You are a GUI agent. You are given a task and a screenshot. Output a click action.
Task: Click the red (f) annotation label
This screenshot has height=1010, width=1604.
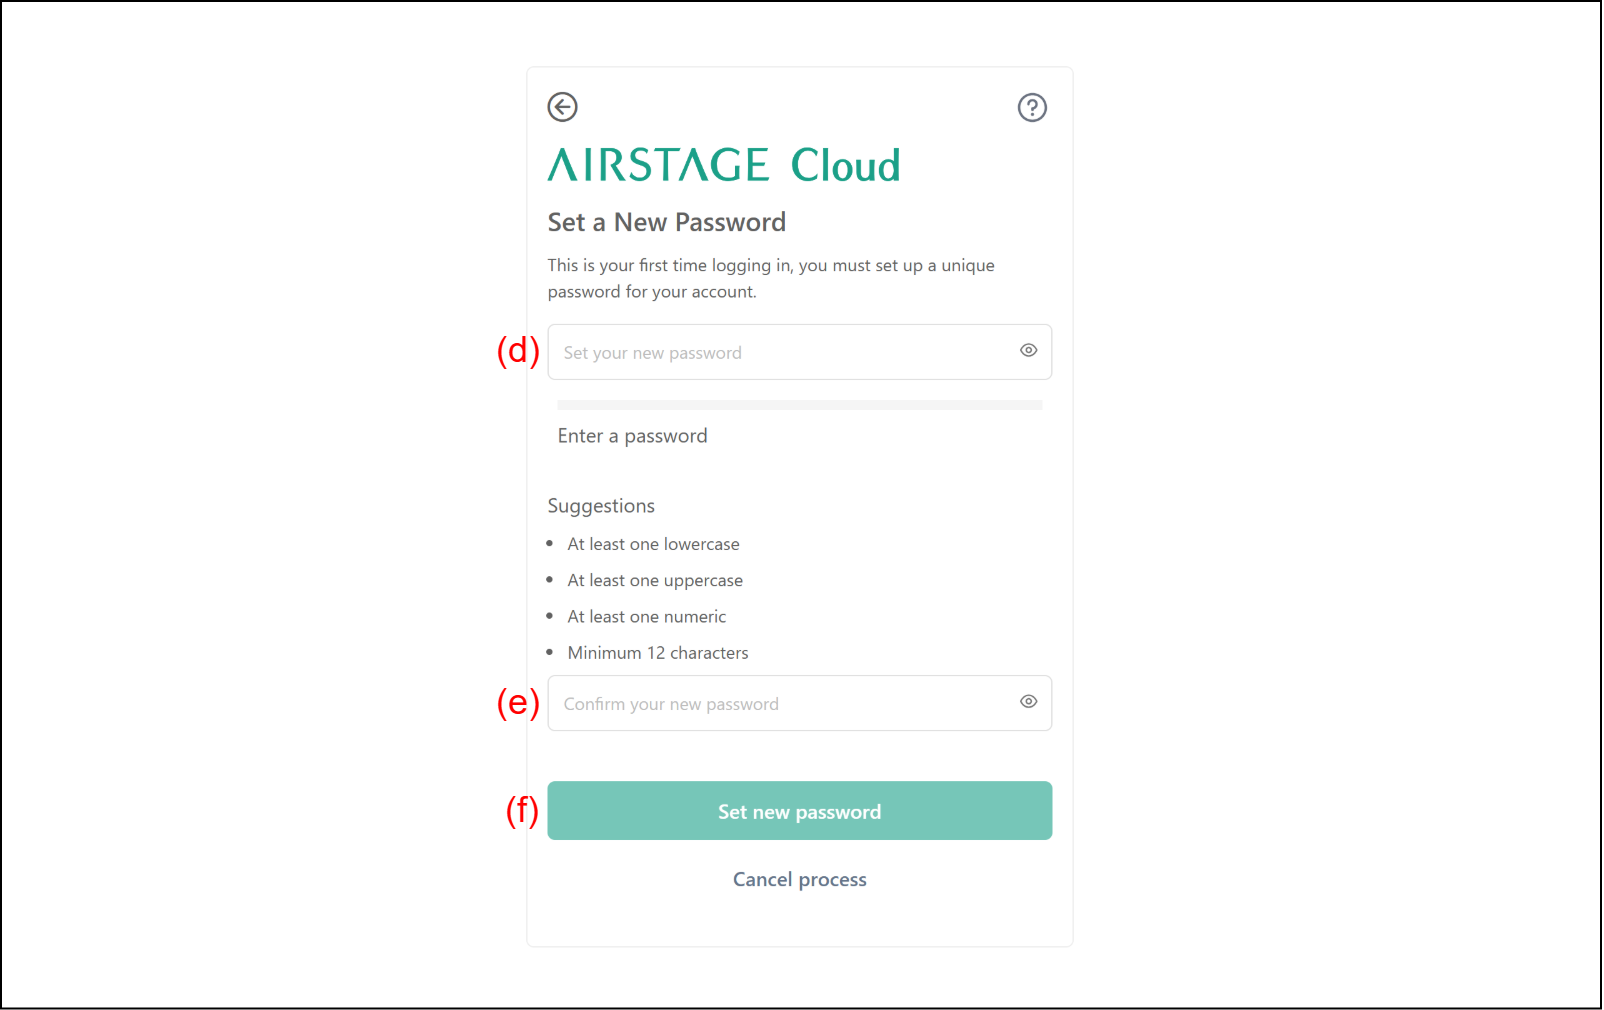tap(522, 810)
